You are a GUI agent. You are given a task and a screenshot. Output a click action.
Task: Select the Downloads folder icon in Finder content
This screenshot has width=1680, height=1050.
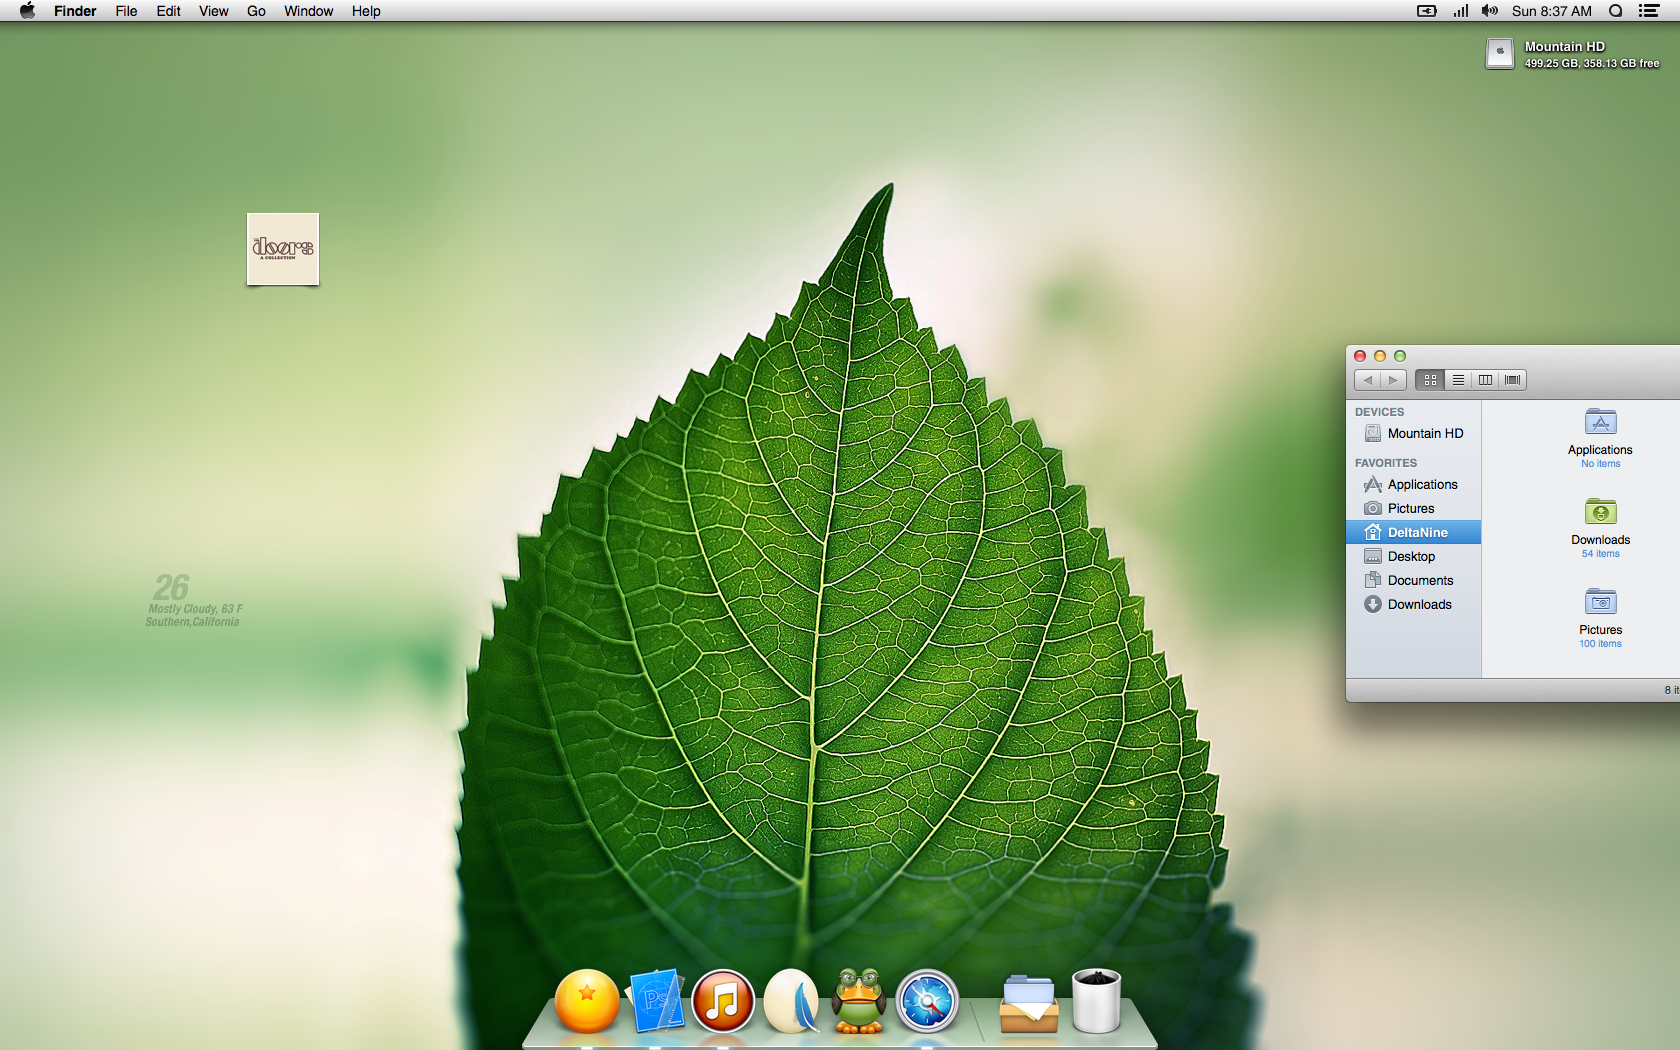pyautogui.click(x=1600, y=512)
